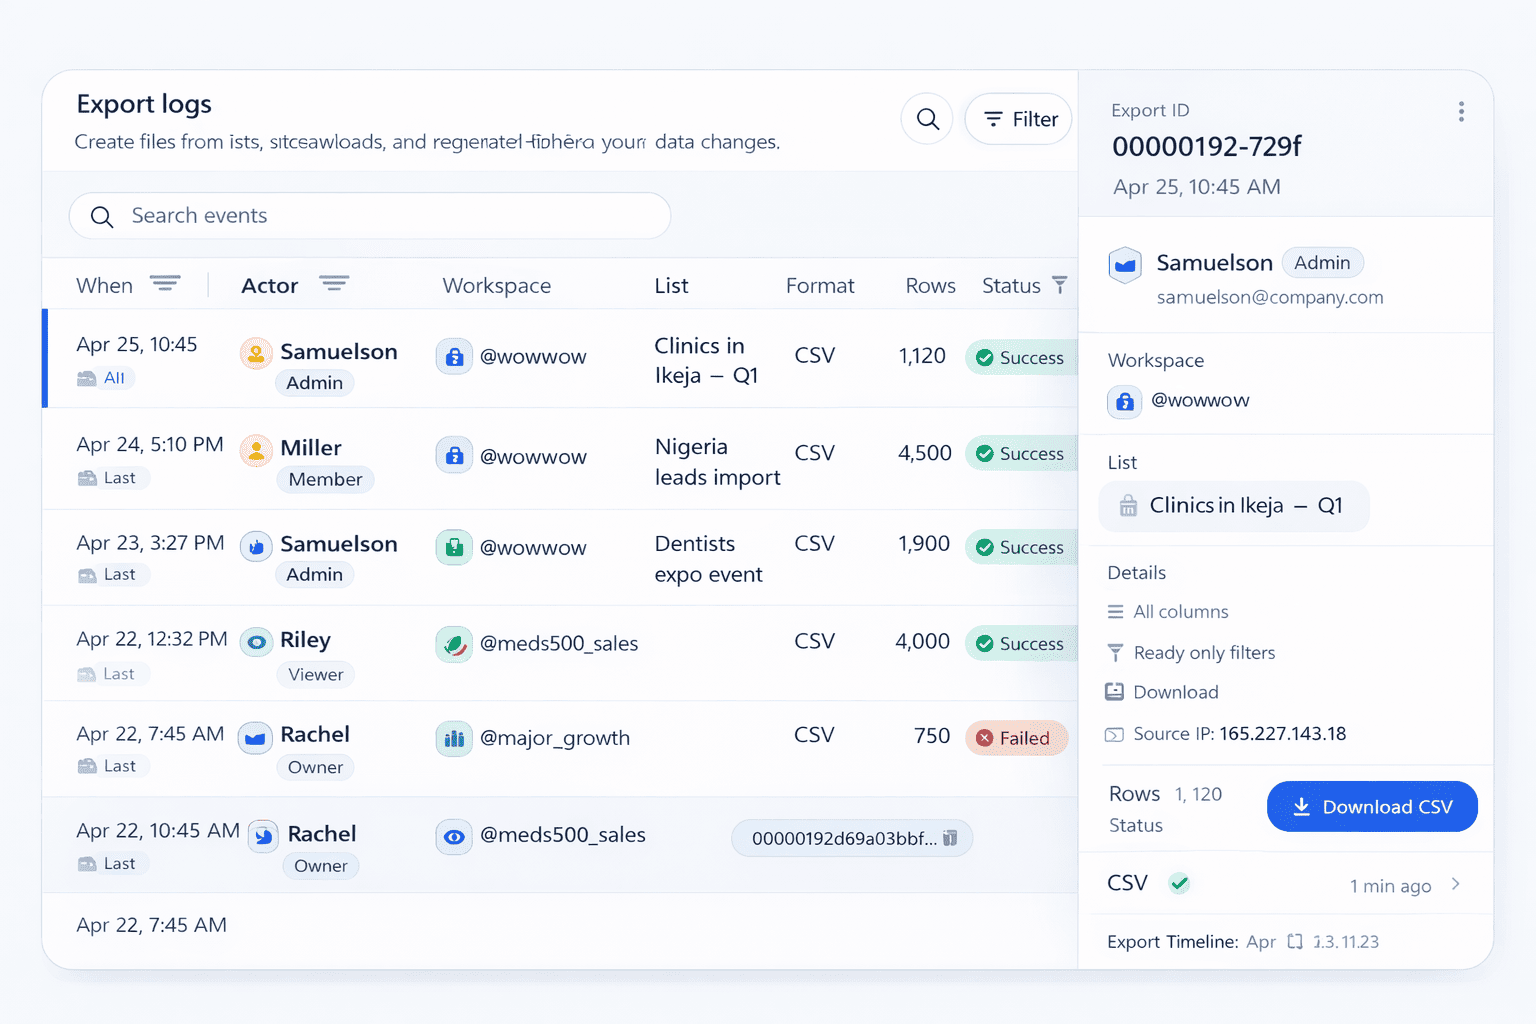Open the Filter button
The height and width of the screenshot is (1024, 1536).
click(1019, 119)
